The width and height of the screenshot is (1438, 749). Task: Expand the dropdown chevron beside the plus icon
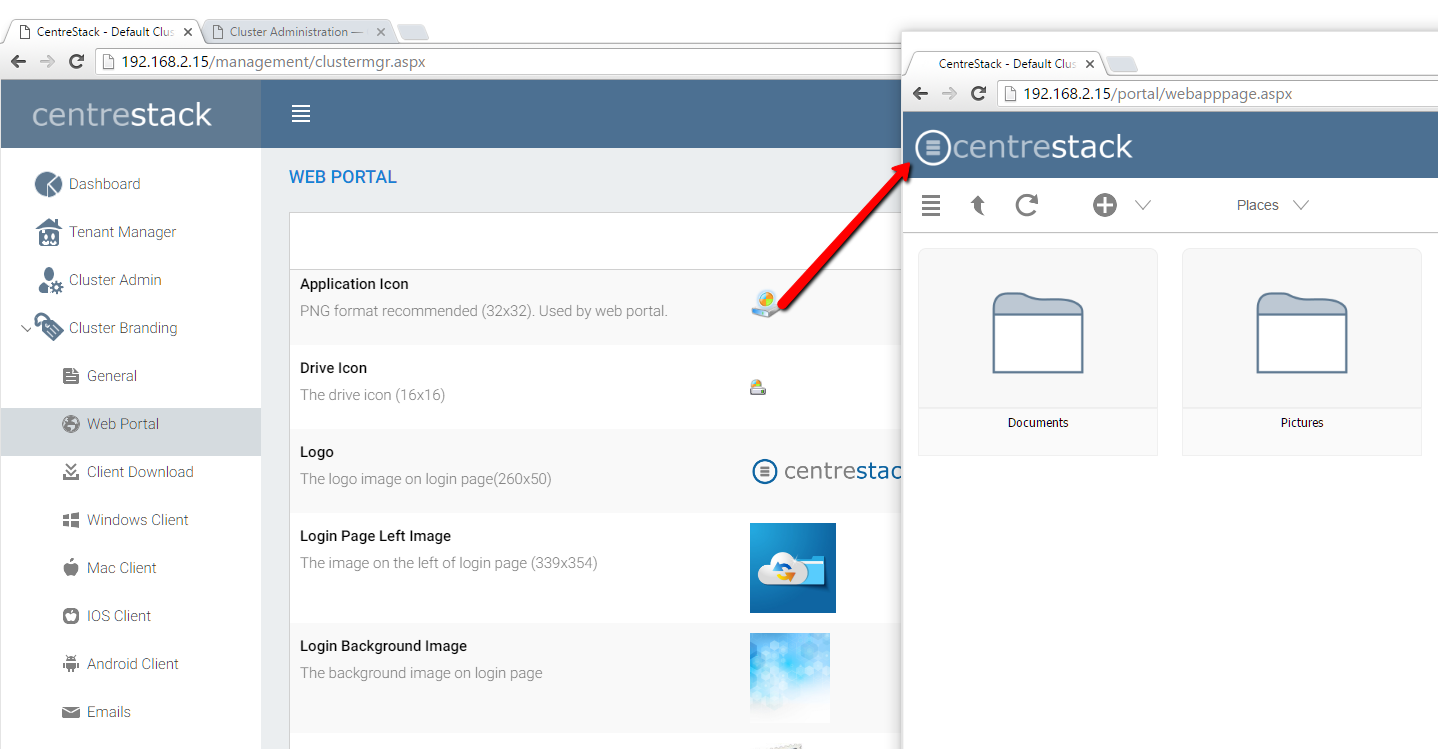click(x=1143, y=205)
